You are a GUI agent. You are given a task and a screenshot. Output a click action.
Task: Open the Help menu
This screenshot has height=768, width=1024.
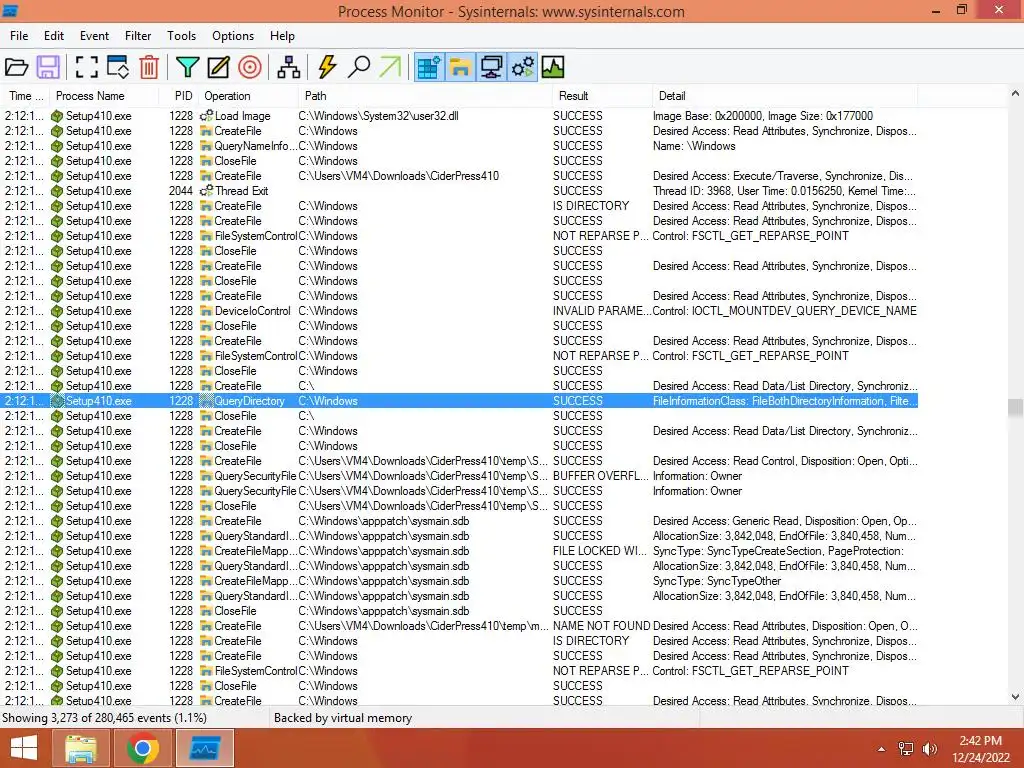[282, 36]
